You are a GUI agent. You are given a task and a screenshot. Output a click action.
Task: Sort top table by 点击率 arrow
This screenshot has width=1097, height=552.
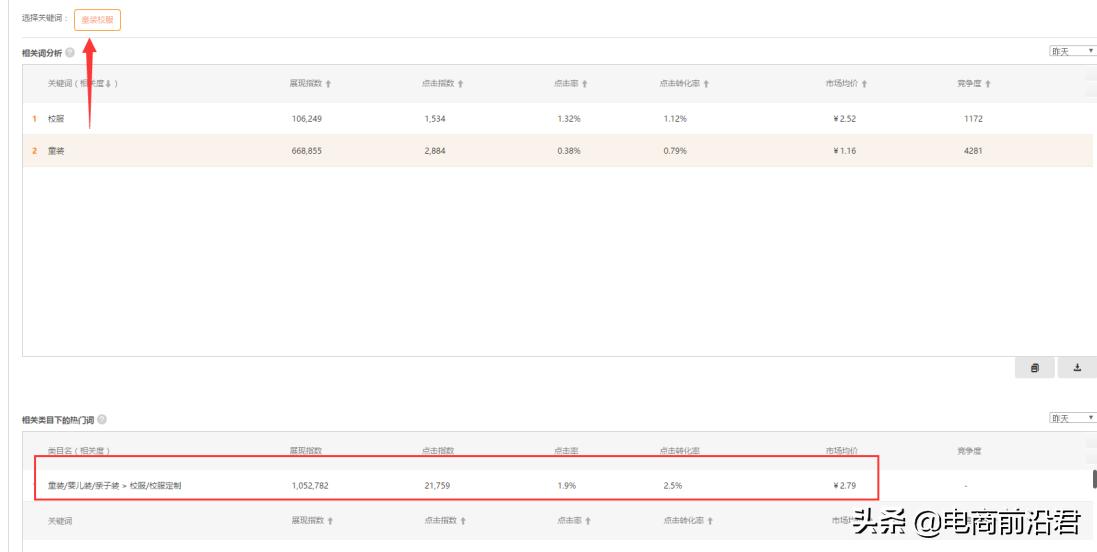point(585,84)
